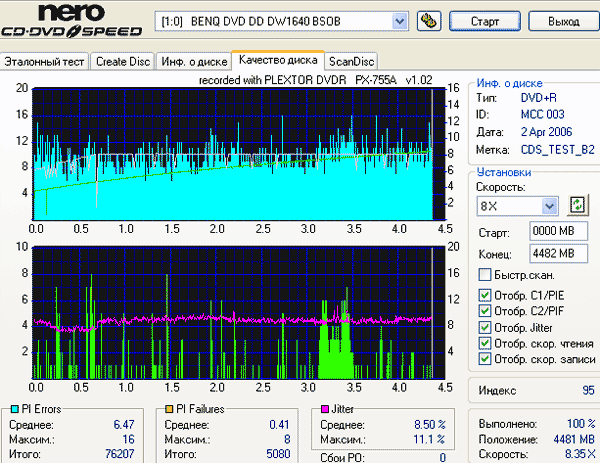Click the PI Errors maximum value 16
This screenshot has width=600, height=463.
(x=128, y=439)
